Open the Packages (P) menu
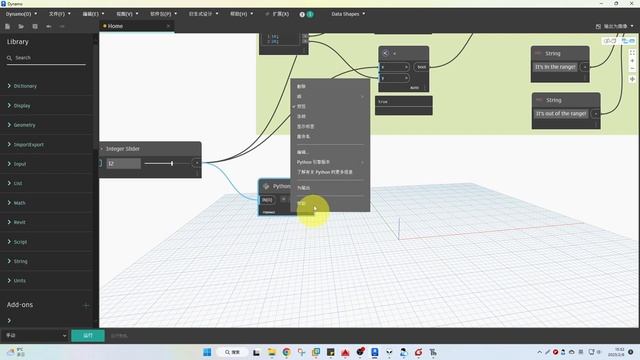 163,14
